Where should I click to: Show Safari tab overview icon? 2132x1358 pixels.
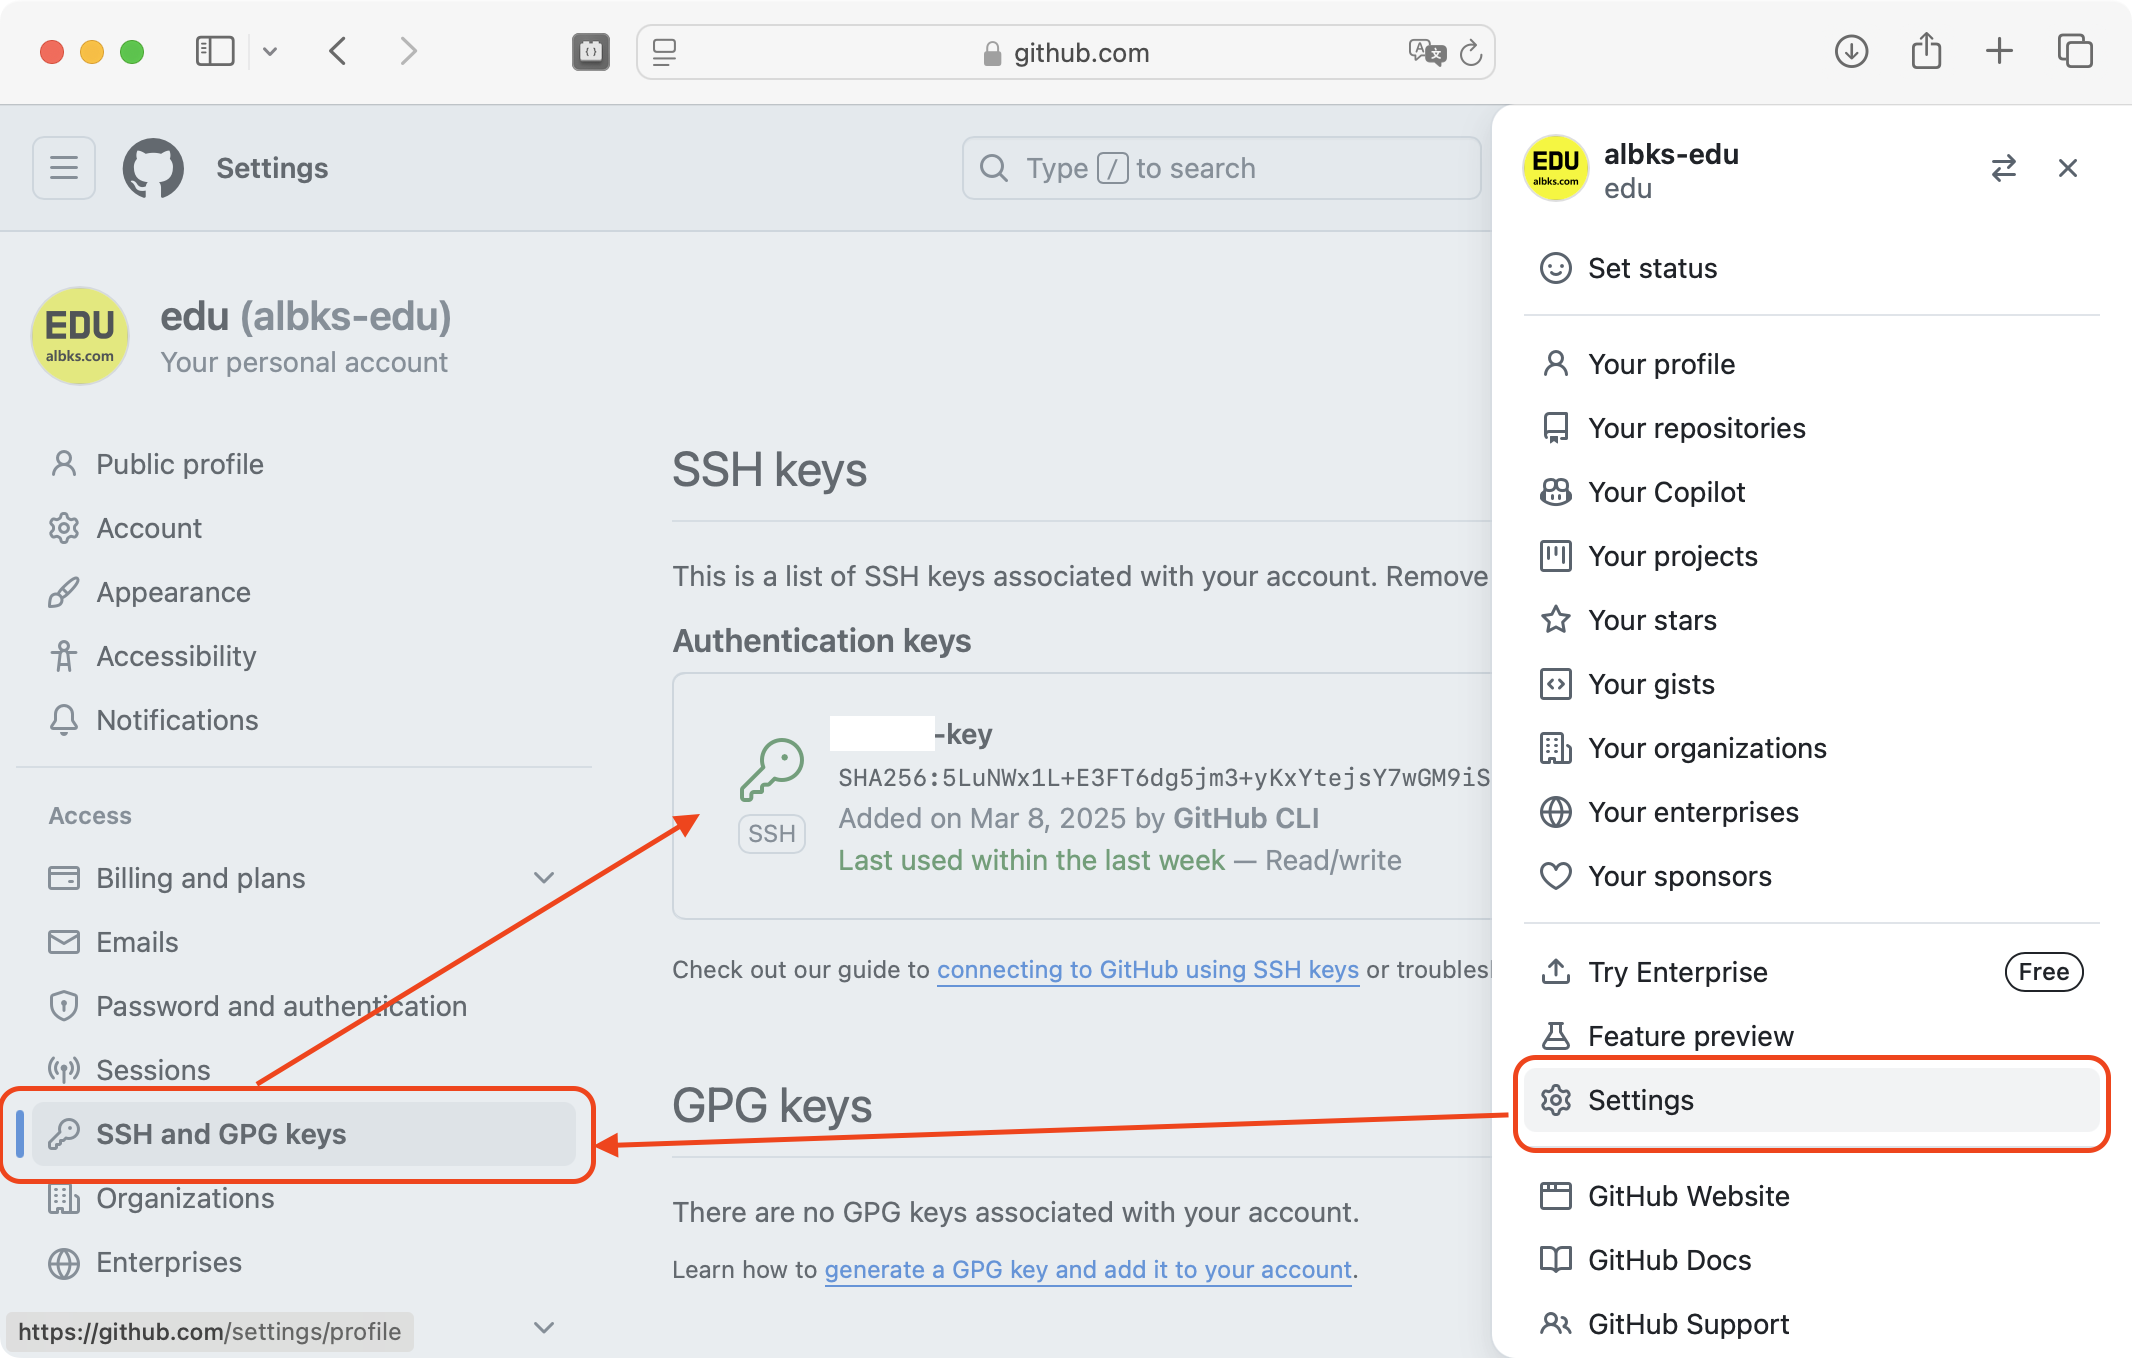pos(2075,51)
